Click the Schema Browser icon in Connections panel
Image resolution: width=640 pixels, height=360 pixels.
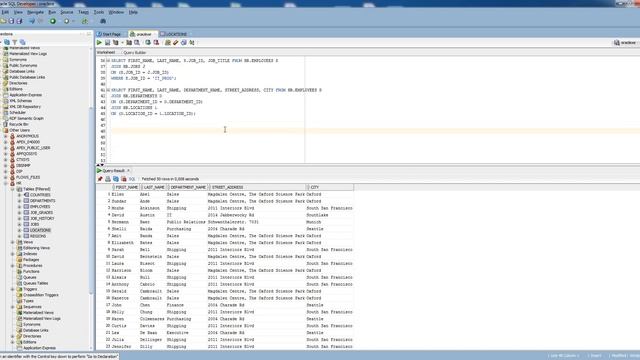click(22, 42)
